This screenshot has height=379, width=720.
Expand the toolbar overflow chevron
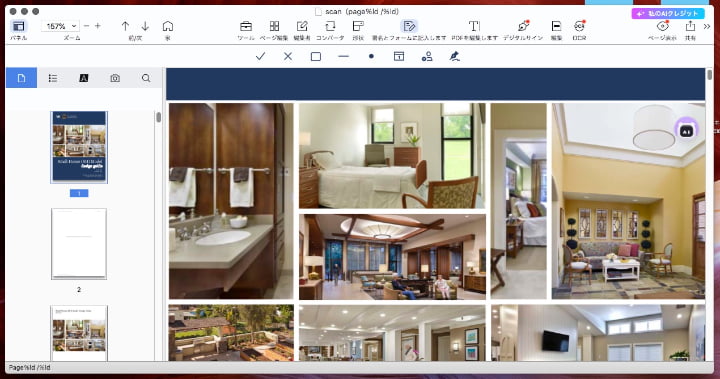(x=707, y=26)
